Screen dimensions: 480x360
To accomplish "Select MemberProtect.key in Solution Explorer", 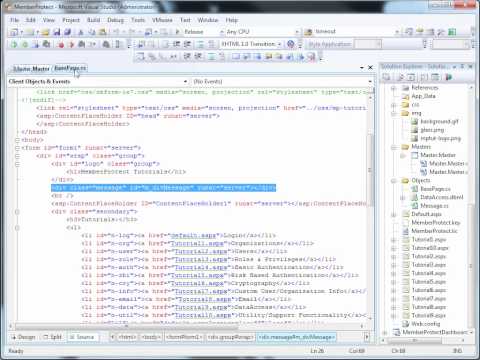I will [x=436, y=222].
